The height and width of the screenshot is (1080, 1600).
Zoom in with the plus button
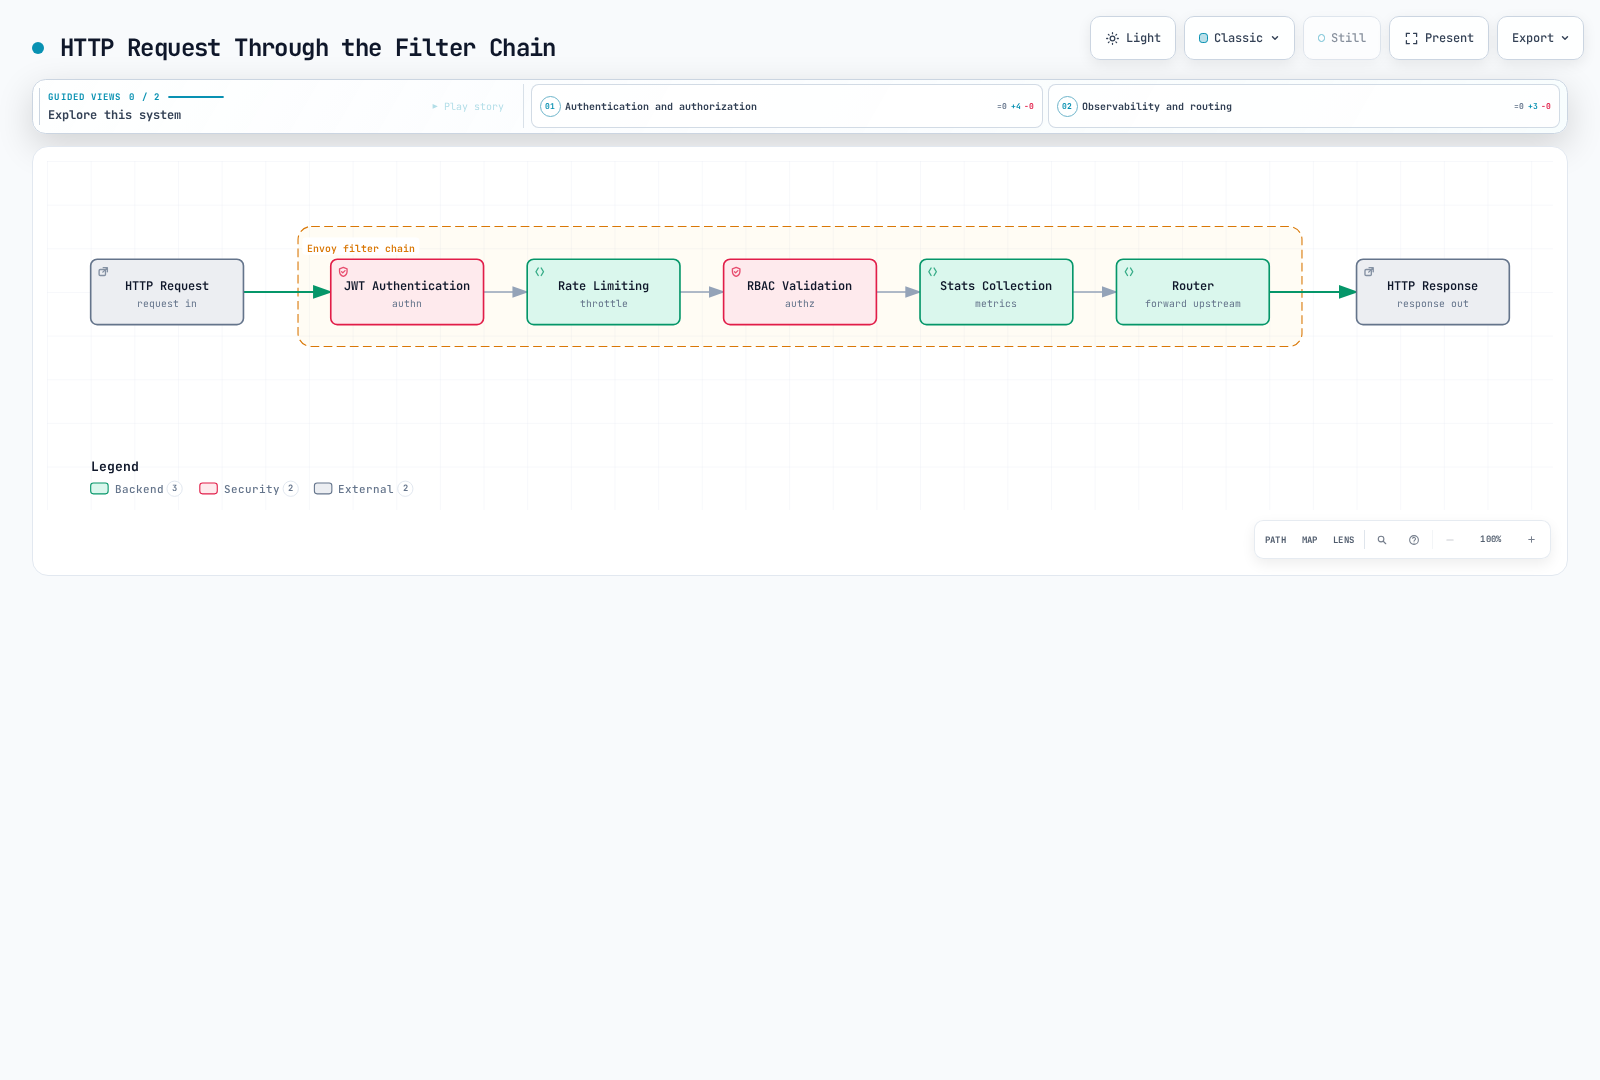click(x=1531, y=540)
